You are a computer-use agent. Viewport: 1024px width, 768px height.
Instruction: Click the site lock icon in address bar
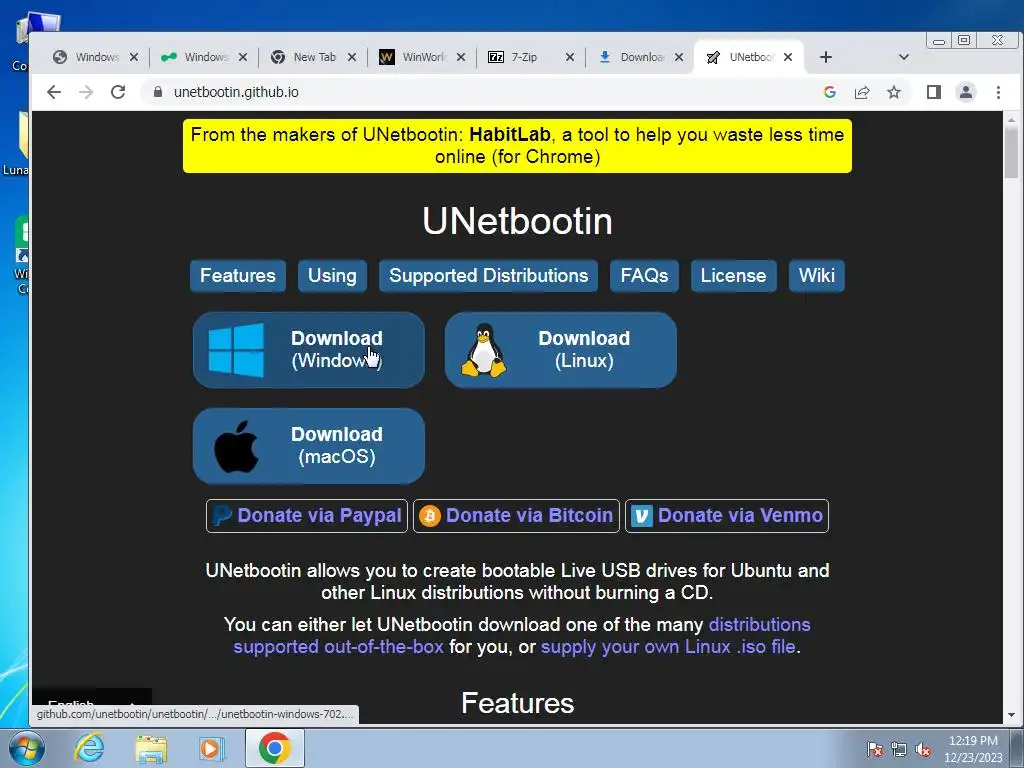pos(157,92)
